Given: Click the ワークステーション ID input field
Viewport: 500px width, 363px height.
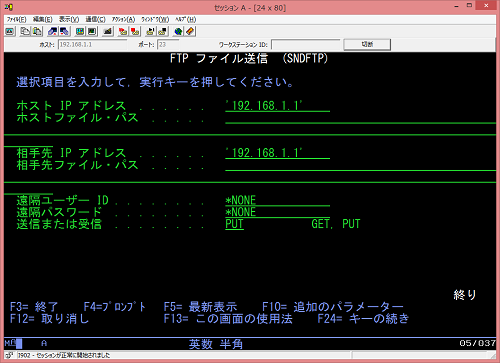Looking at the screenshot, I should pyautogui.click(x=306, y=44).
